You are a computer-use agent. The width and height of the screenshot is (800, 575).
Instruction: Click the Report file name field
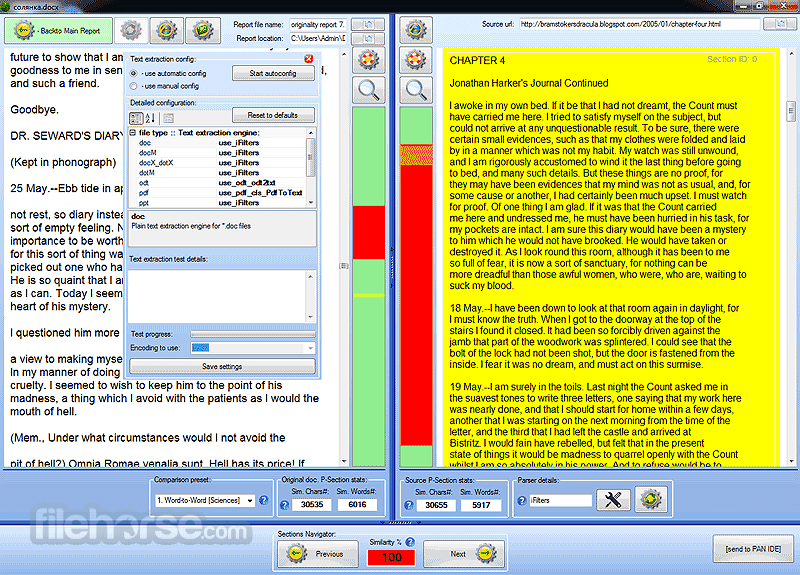(318, 24)
